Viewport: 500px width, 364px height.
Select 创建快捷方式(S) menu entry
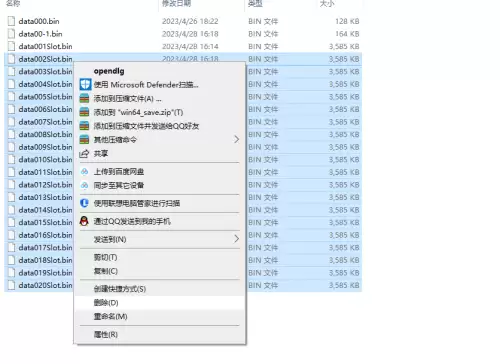[x=160, y=289]
